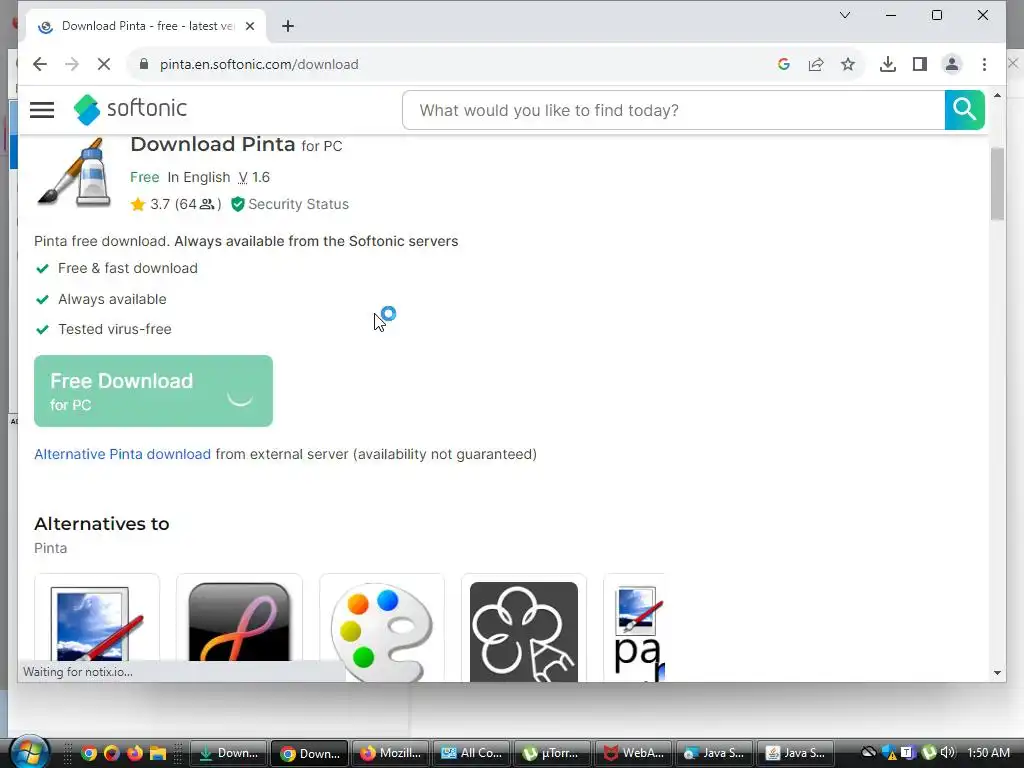Expand the tab search chevron

point(844,15)
